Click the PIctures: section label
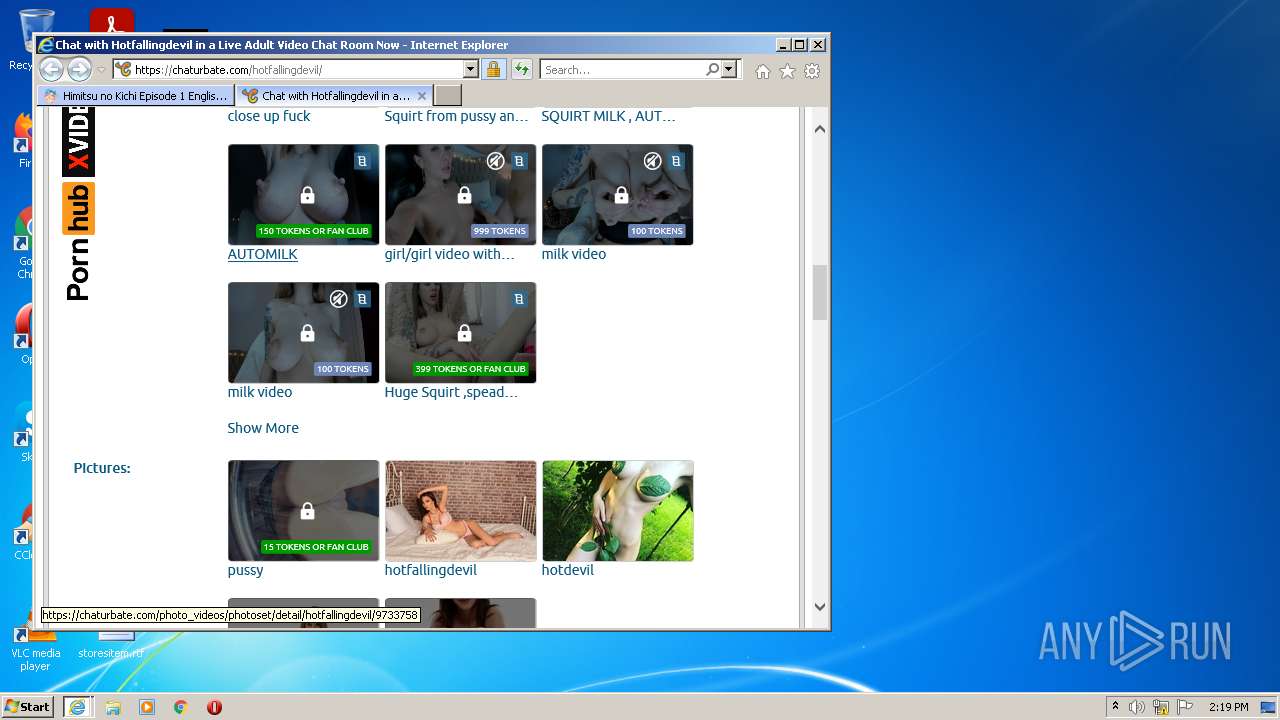Image resolution: width=1280 pixels, height=720 pixels. 102,468
